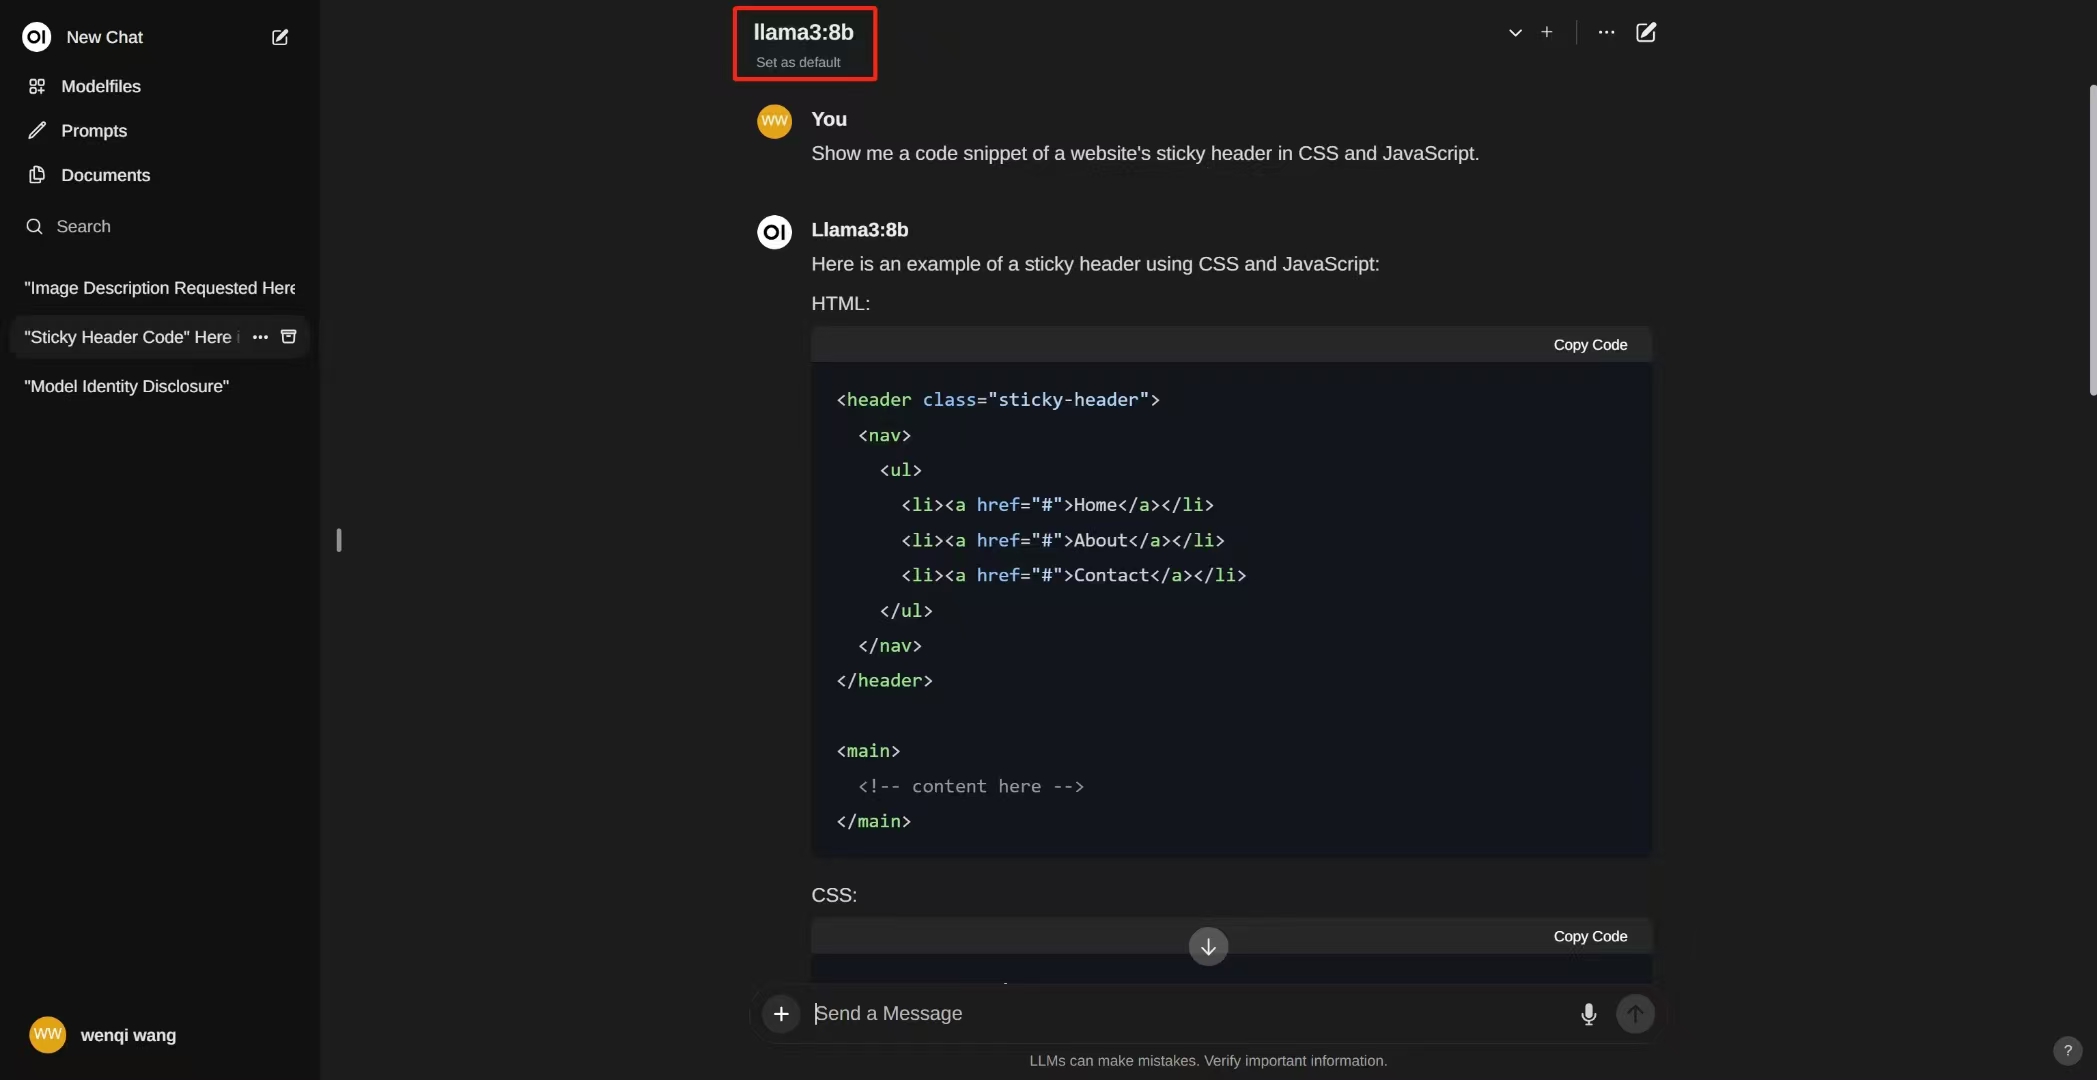
Task: Click the Contact list item code line
Action: point(1073,575)
